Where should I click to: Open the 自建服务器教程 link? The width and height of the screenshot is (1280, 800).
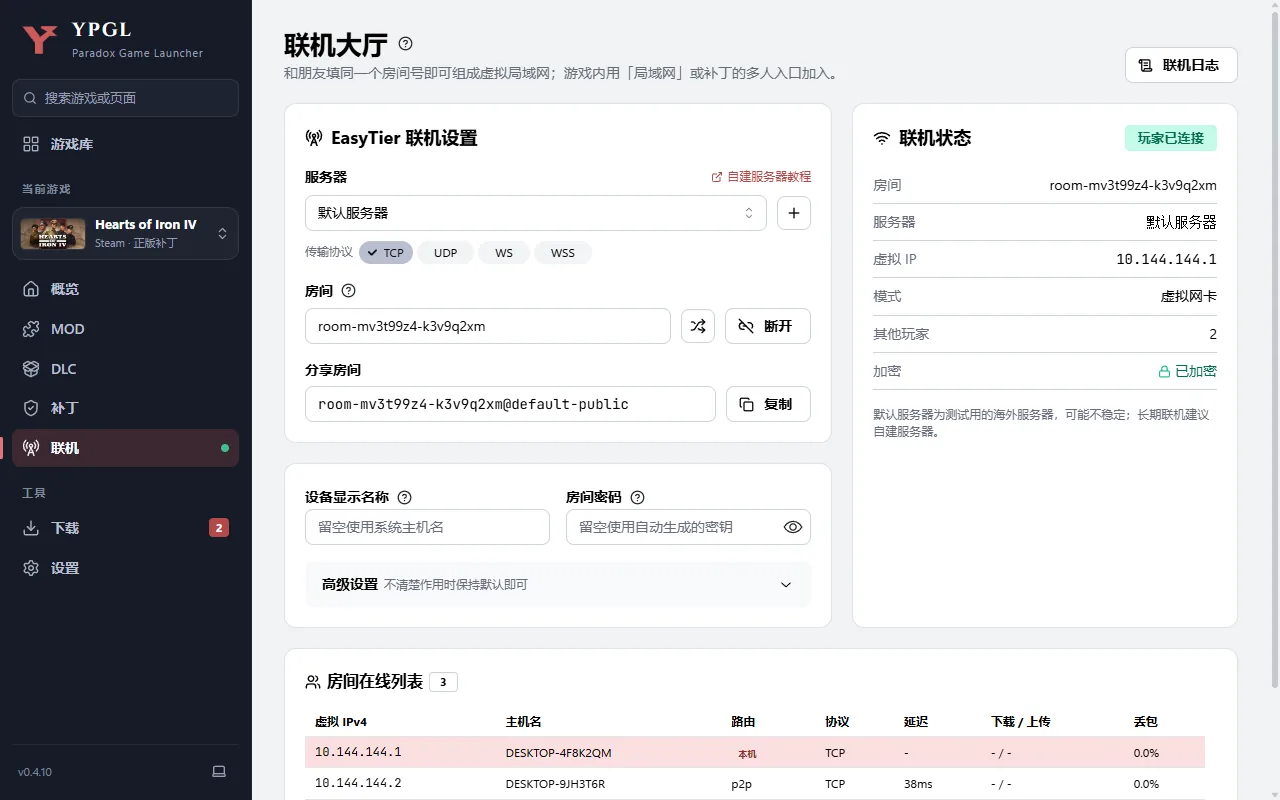pyautogui.click(x=761, y=177)
